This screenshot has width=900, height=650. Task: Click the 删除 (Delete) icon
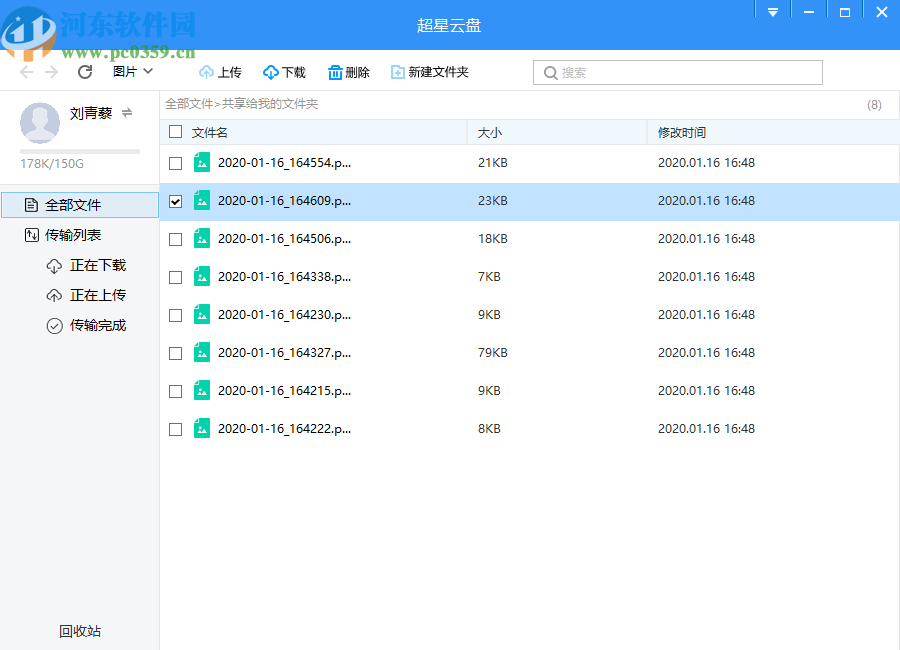coord(334,71)
